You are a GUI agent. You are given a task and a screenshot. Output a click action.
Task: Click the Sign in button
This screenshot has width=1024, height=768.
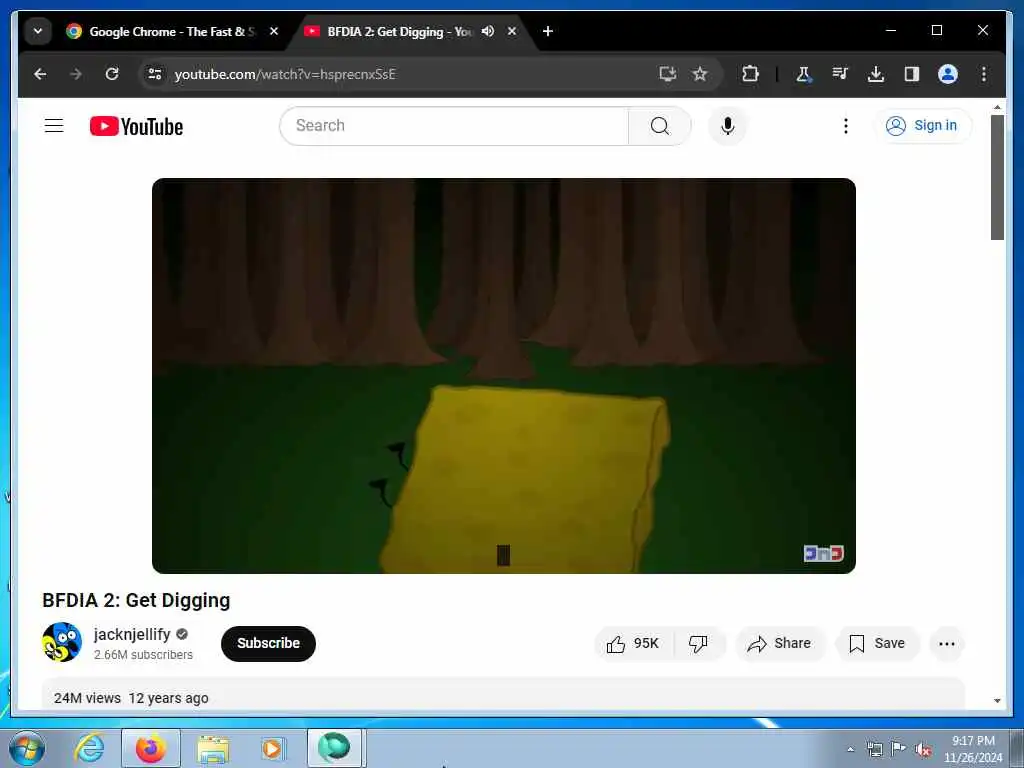[922, 125]
